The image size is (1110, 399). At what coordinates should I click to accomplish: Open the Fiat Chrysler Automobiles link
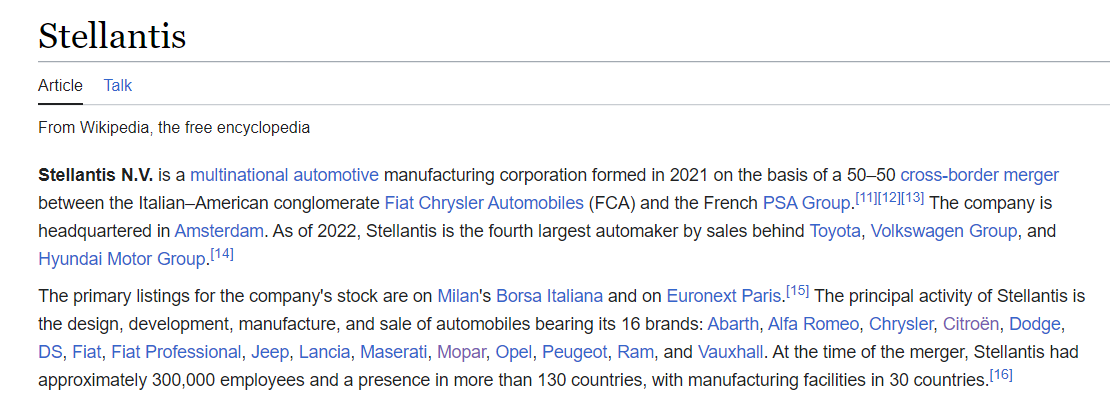485,204
